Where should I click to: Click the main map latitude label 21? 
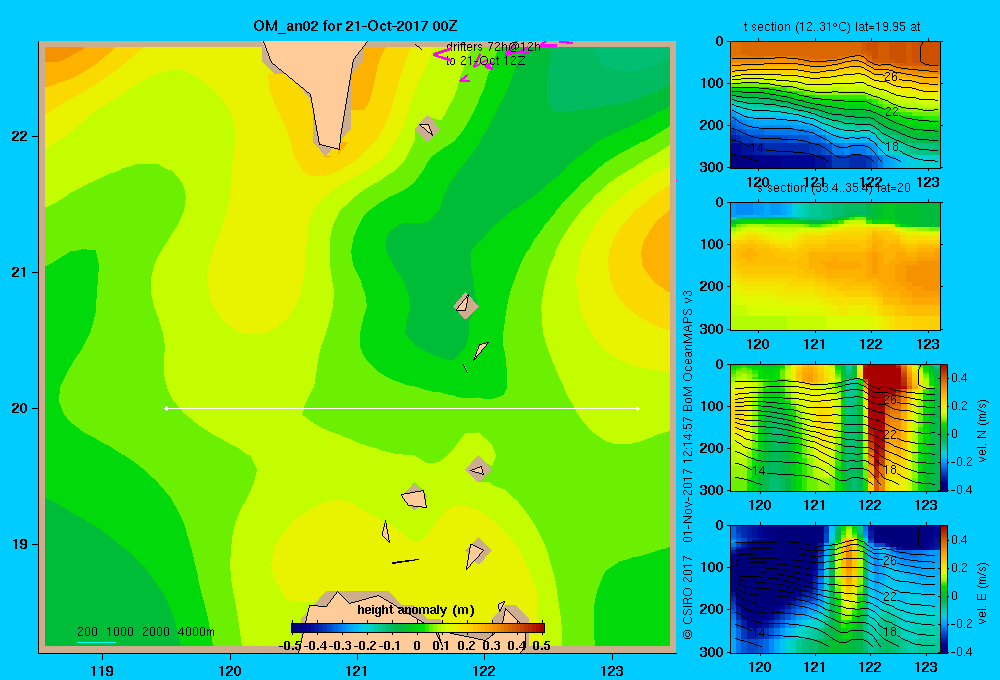pos(20,272)
